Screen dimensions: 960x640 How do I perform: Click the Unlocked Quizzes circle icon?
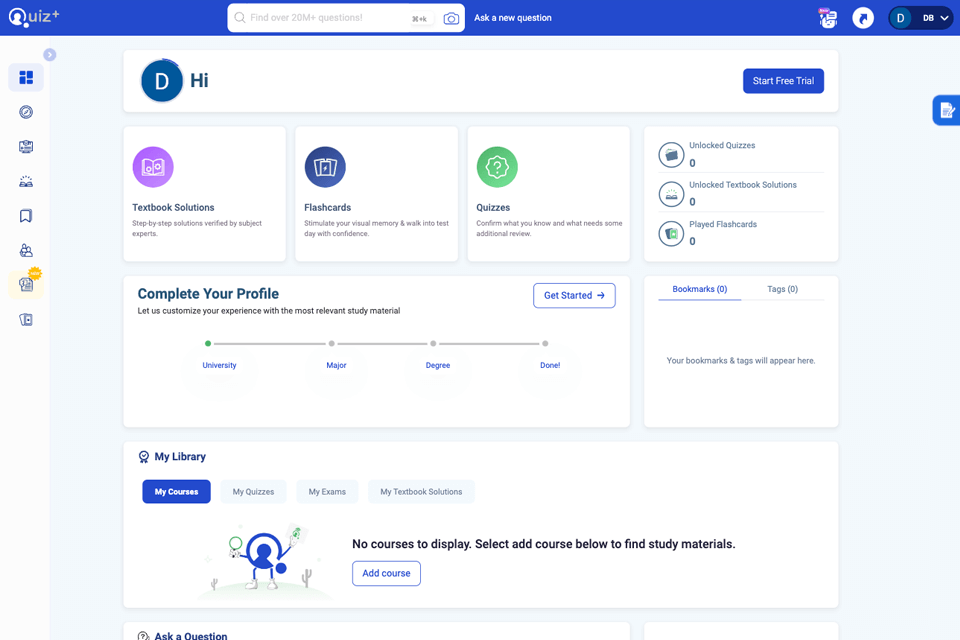tap(671, 155)
